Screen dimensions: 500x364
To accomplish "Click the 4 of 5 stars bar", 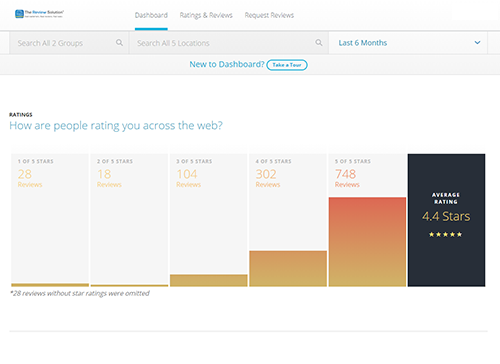I will [288, 269].
